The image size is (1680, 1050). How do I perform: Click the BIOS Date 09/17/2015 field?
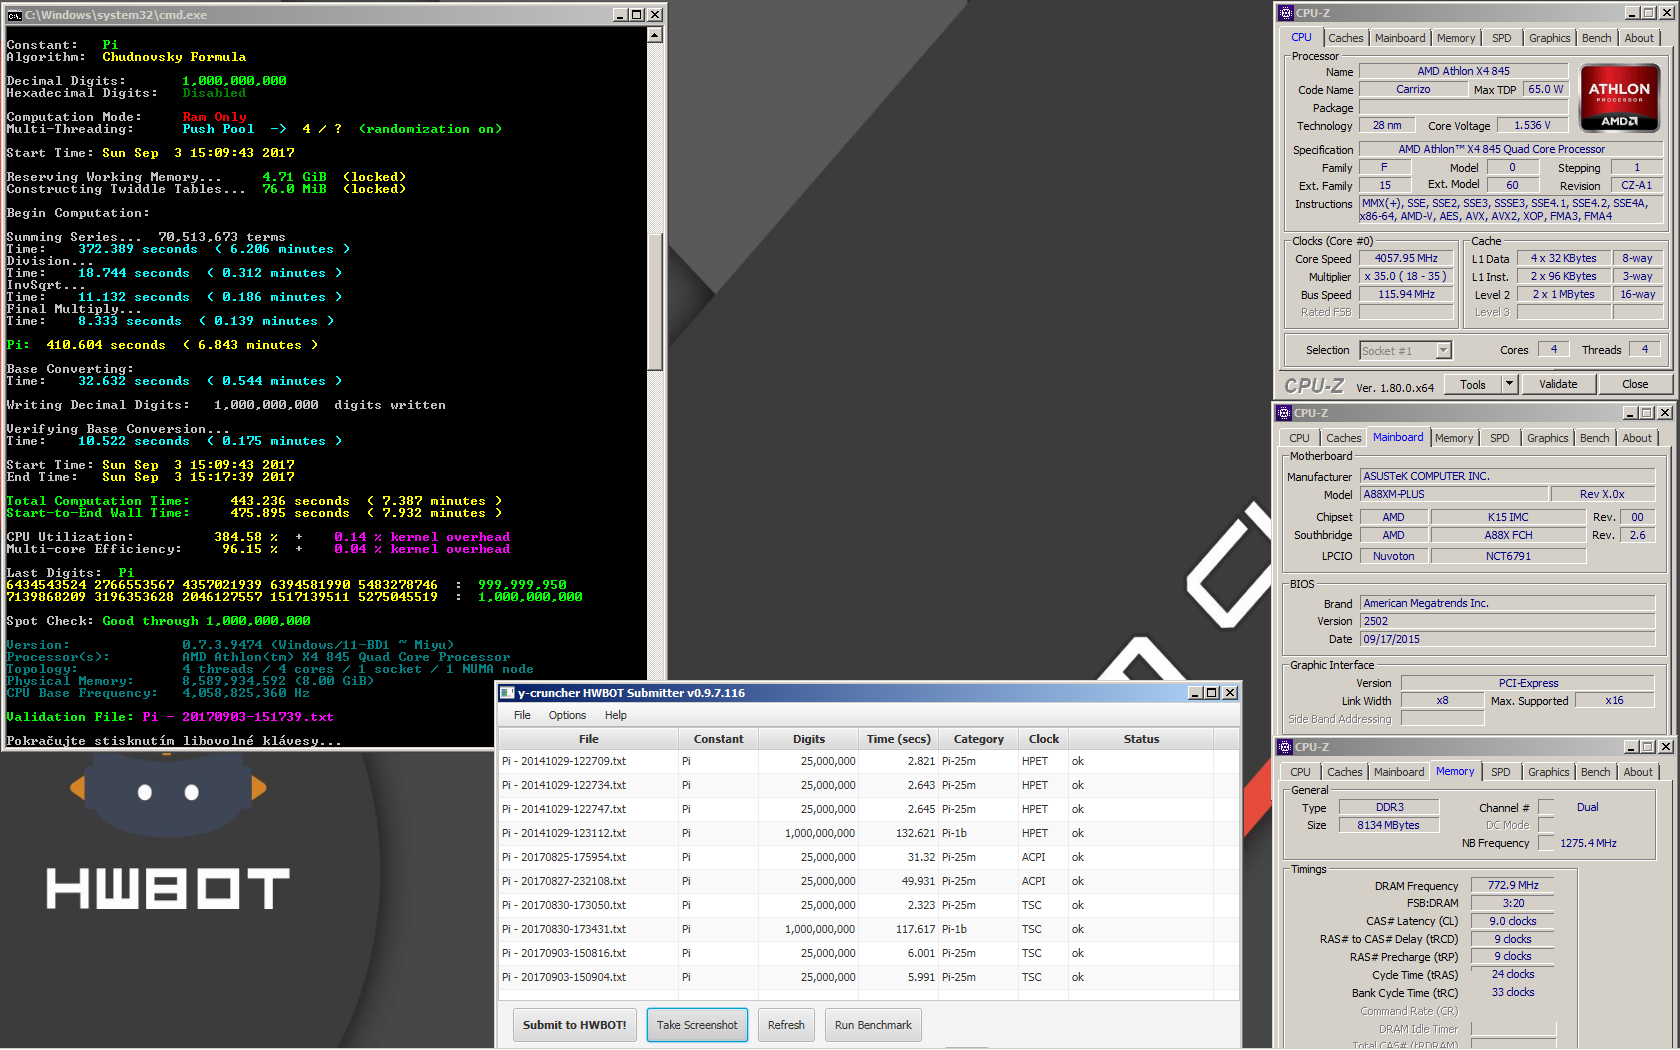(1507, 639)
